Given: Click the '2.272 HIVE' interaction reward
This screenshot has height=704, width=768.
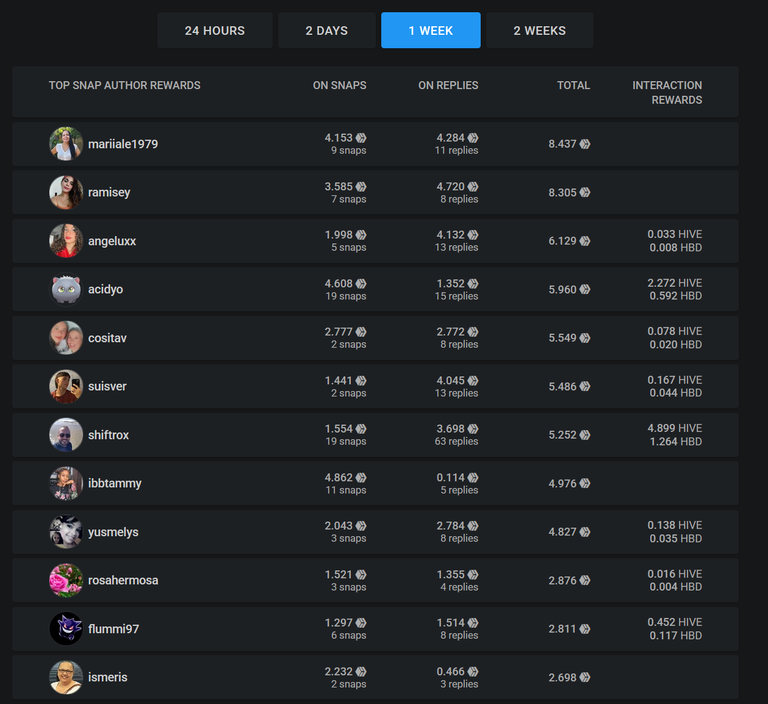Looking at the screenshot, I should (674, 283).
